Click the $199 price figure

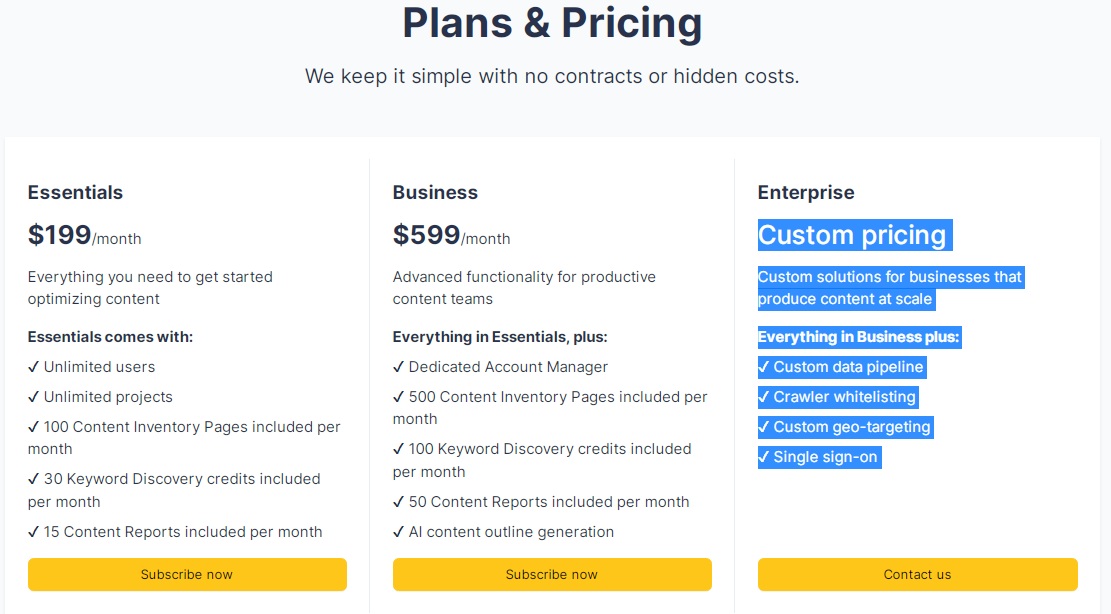point(60,235)
